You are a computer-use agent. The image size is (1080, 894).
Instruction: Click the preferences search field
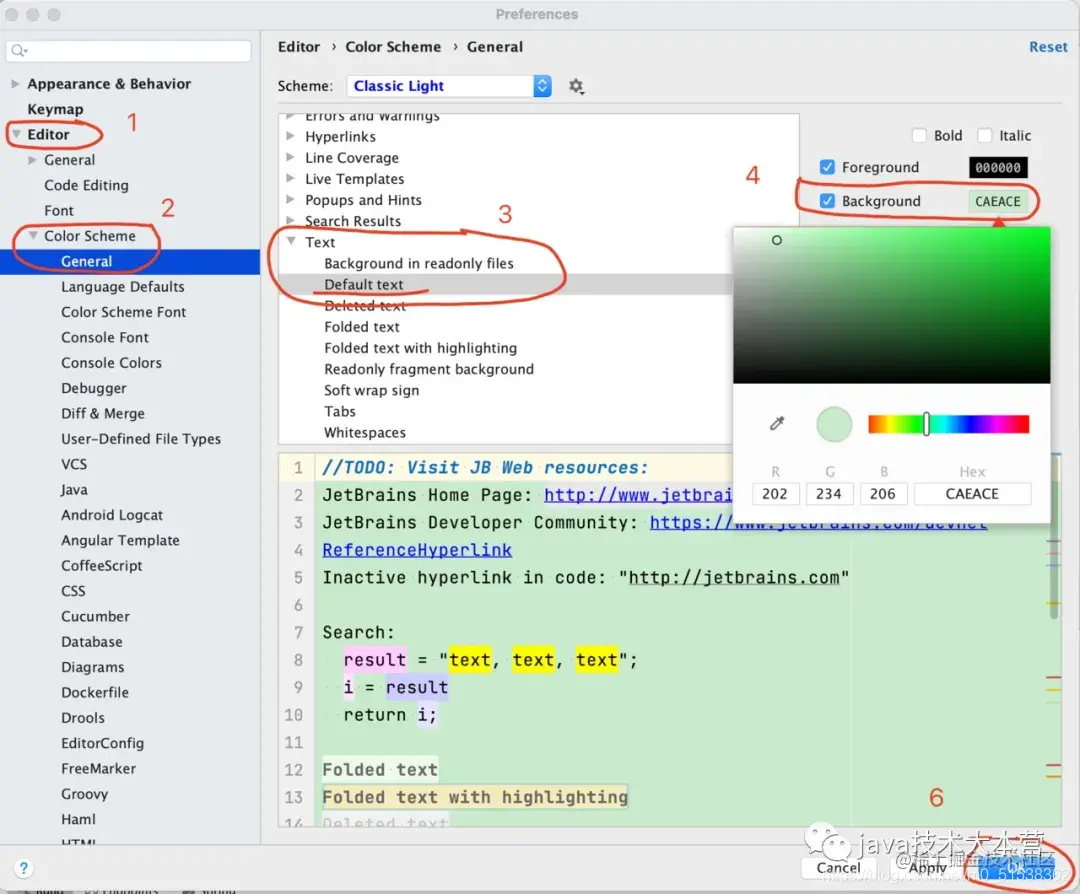(129, 50)
